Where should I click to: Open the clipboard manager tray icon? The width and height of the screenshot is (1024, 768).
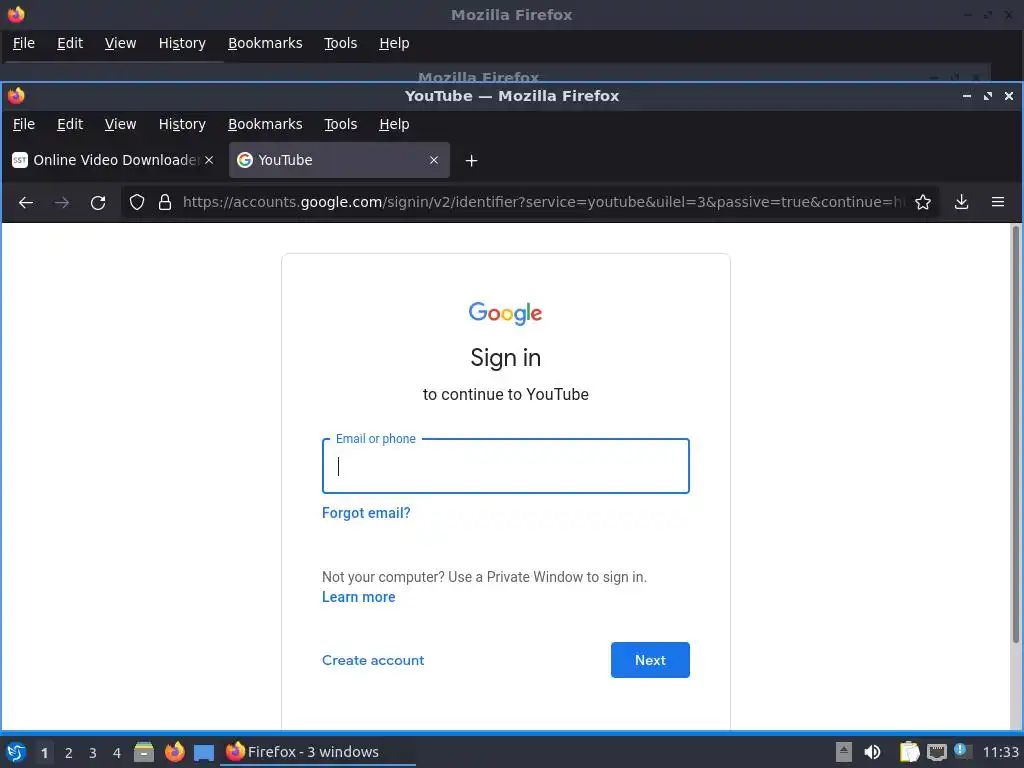click(x=909, y=752)
